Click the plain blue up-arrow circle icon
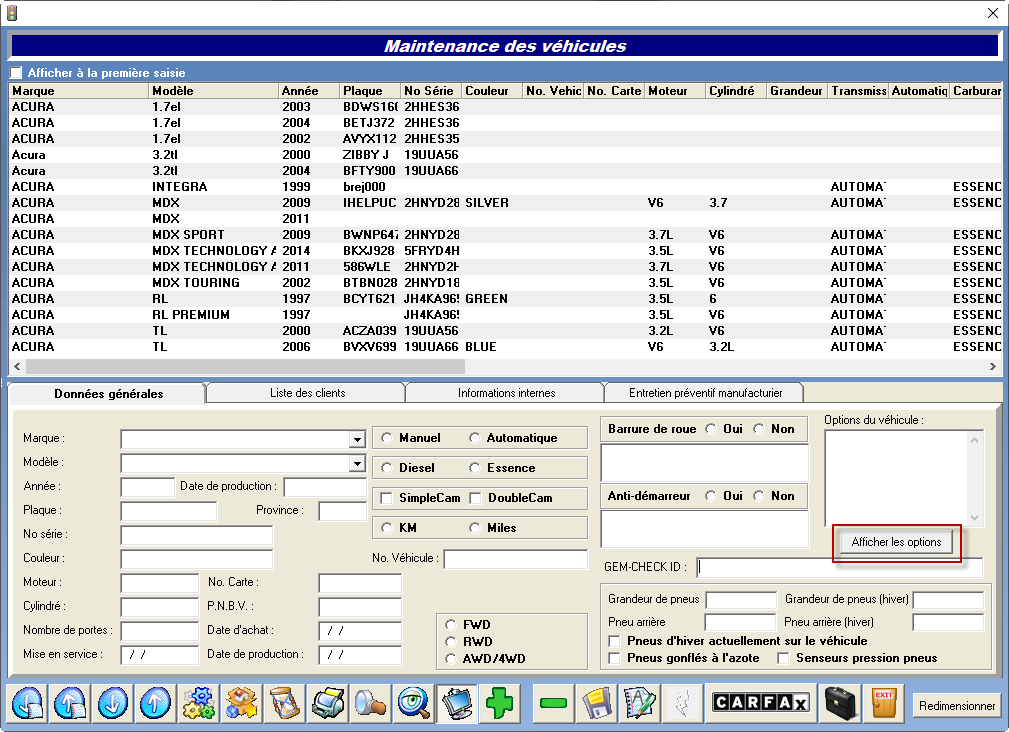1009x732 pixels. [x=155, y=703]
